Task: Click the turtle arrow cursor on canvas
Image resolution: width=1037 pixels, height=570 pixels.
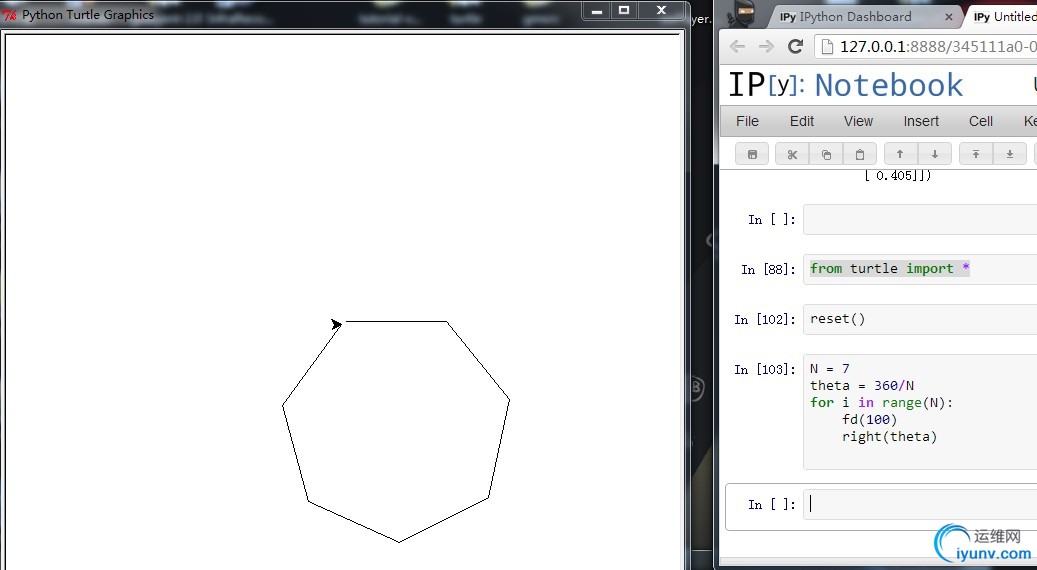Action: point(337,324)
